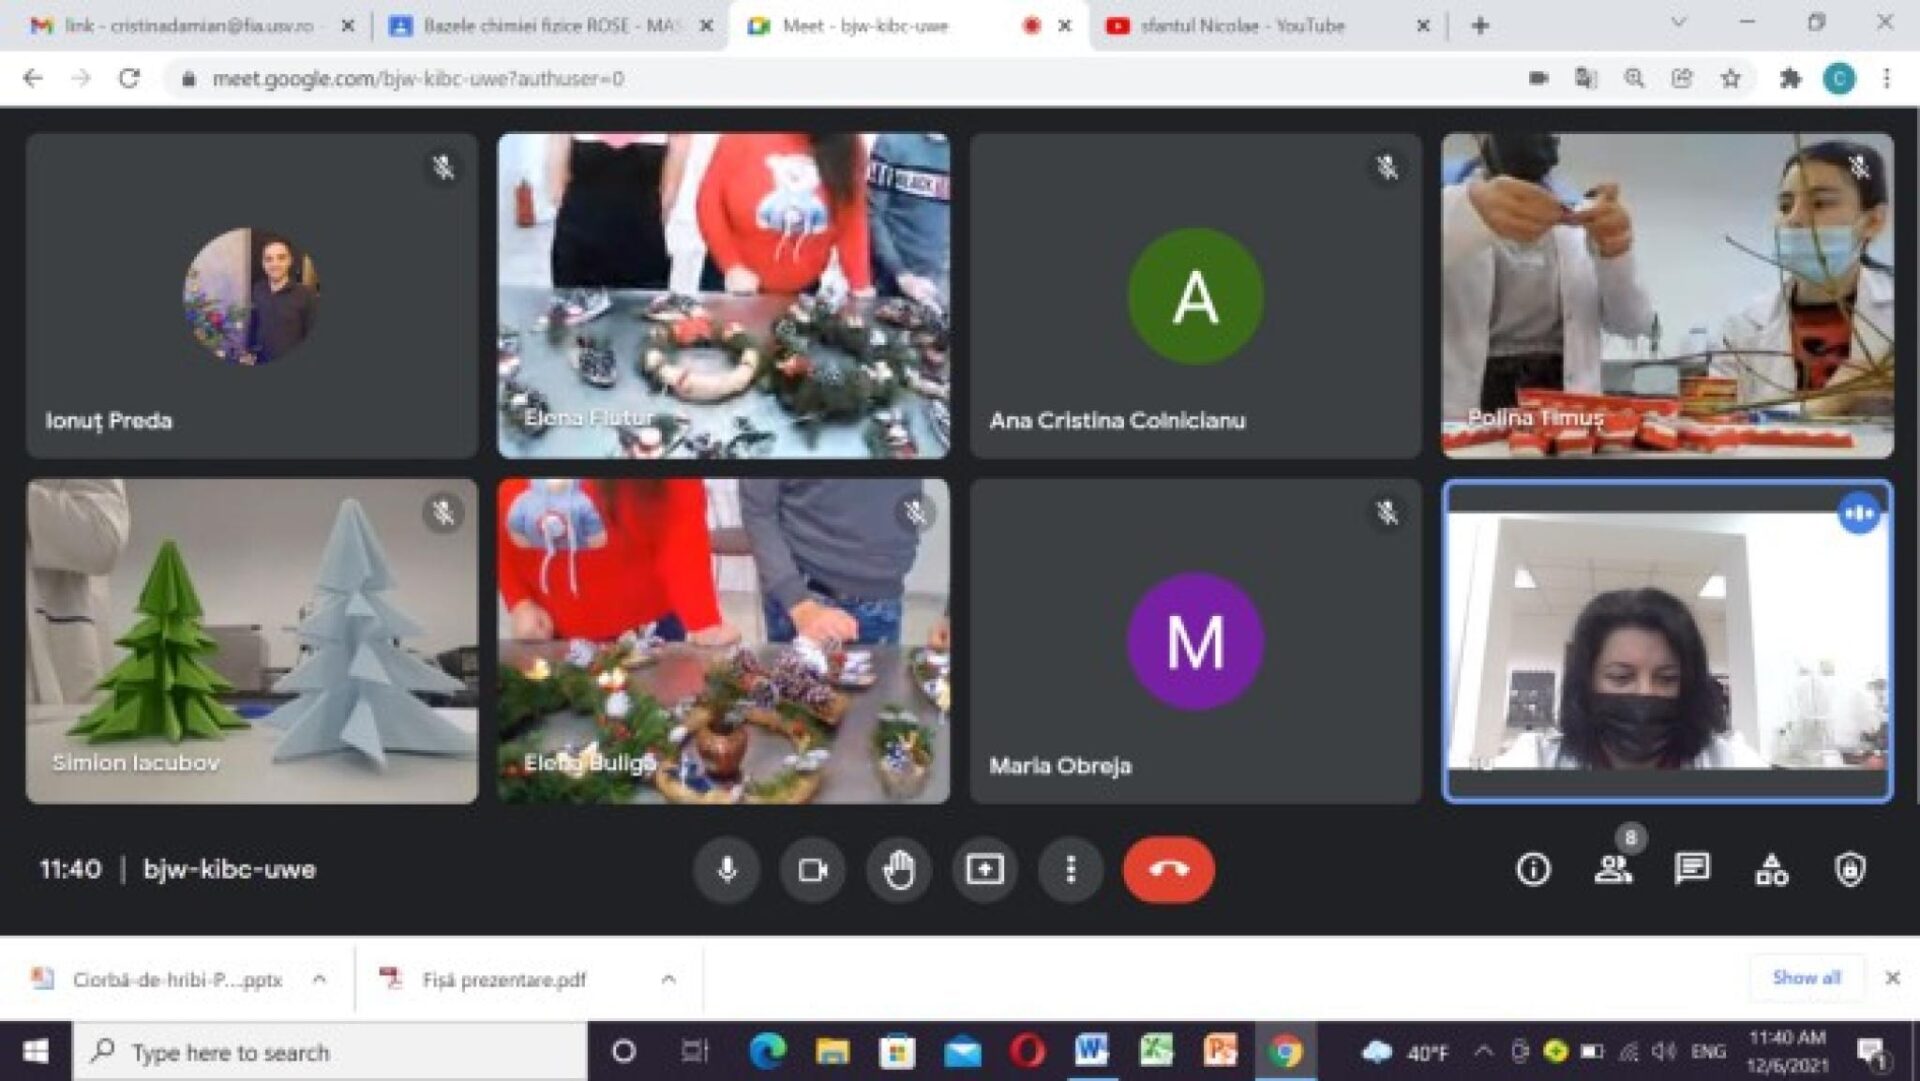Open Word from the taskbar

[1090, 1051]
